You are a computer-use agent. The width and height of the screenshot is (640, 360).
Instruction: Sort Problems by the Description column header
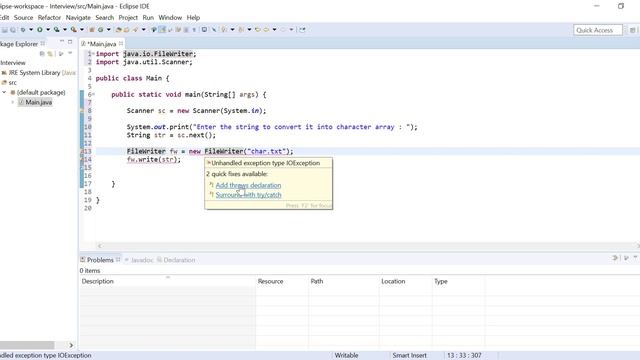[167, 281]
